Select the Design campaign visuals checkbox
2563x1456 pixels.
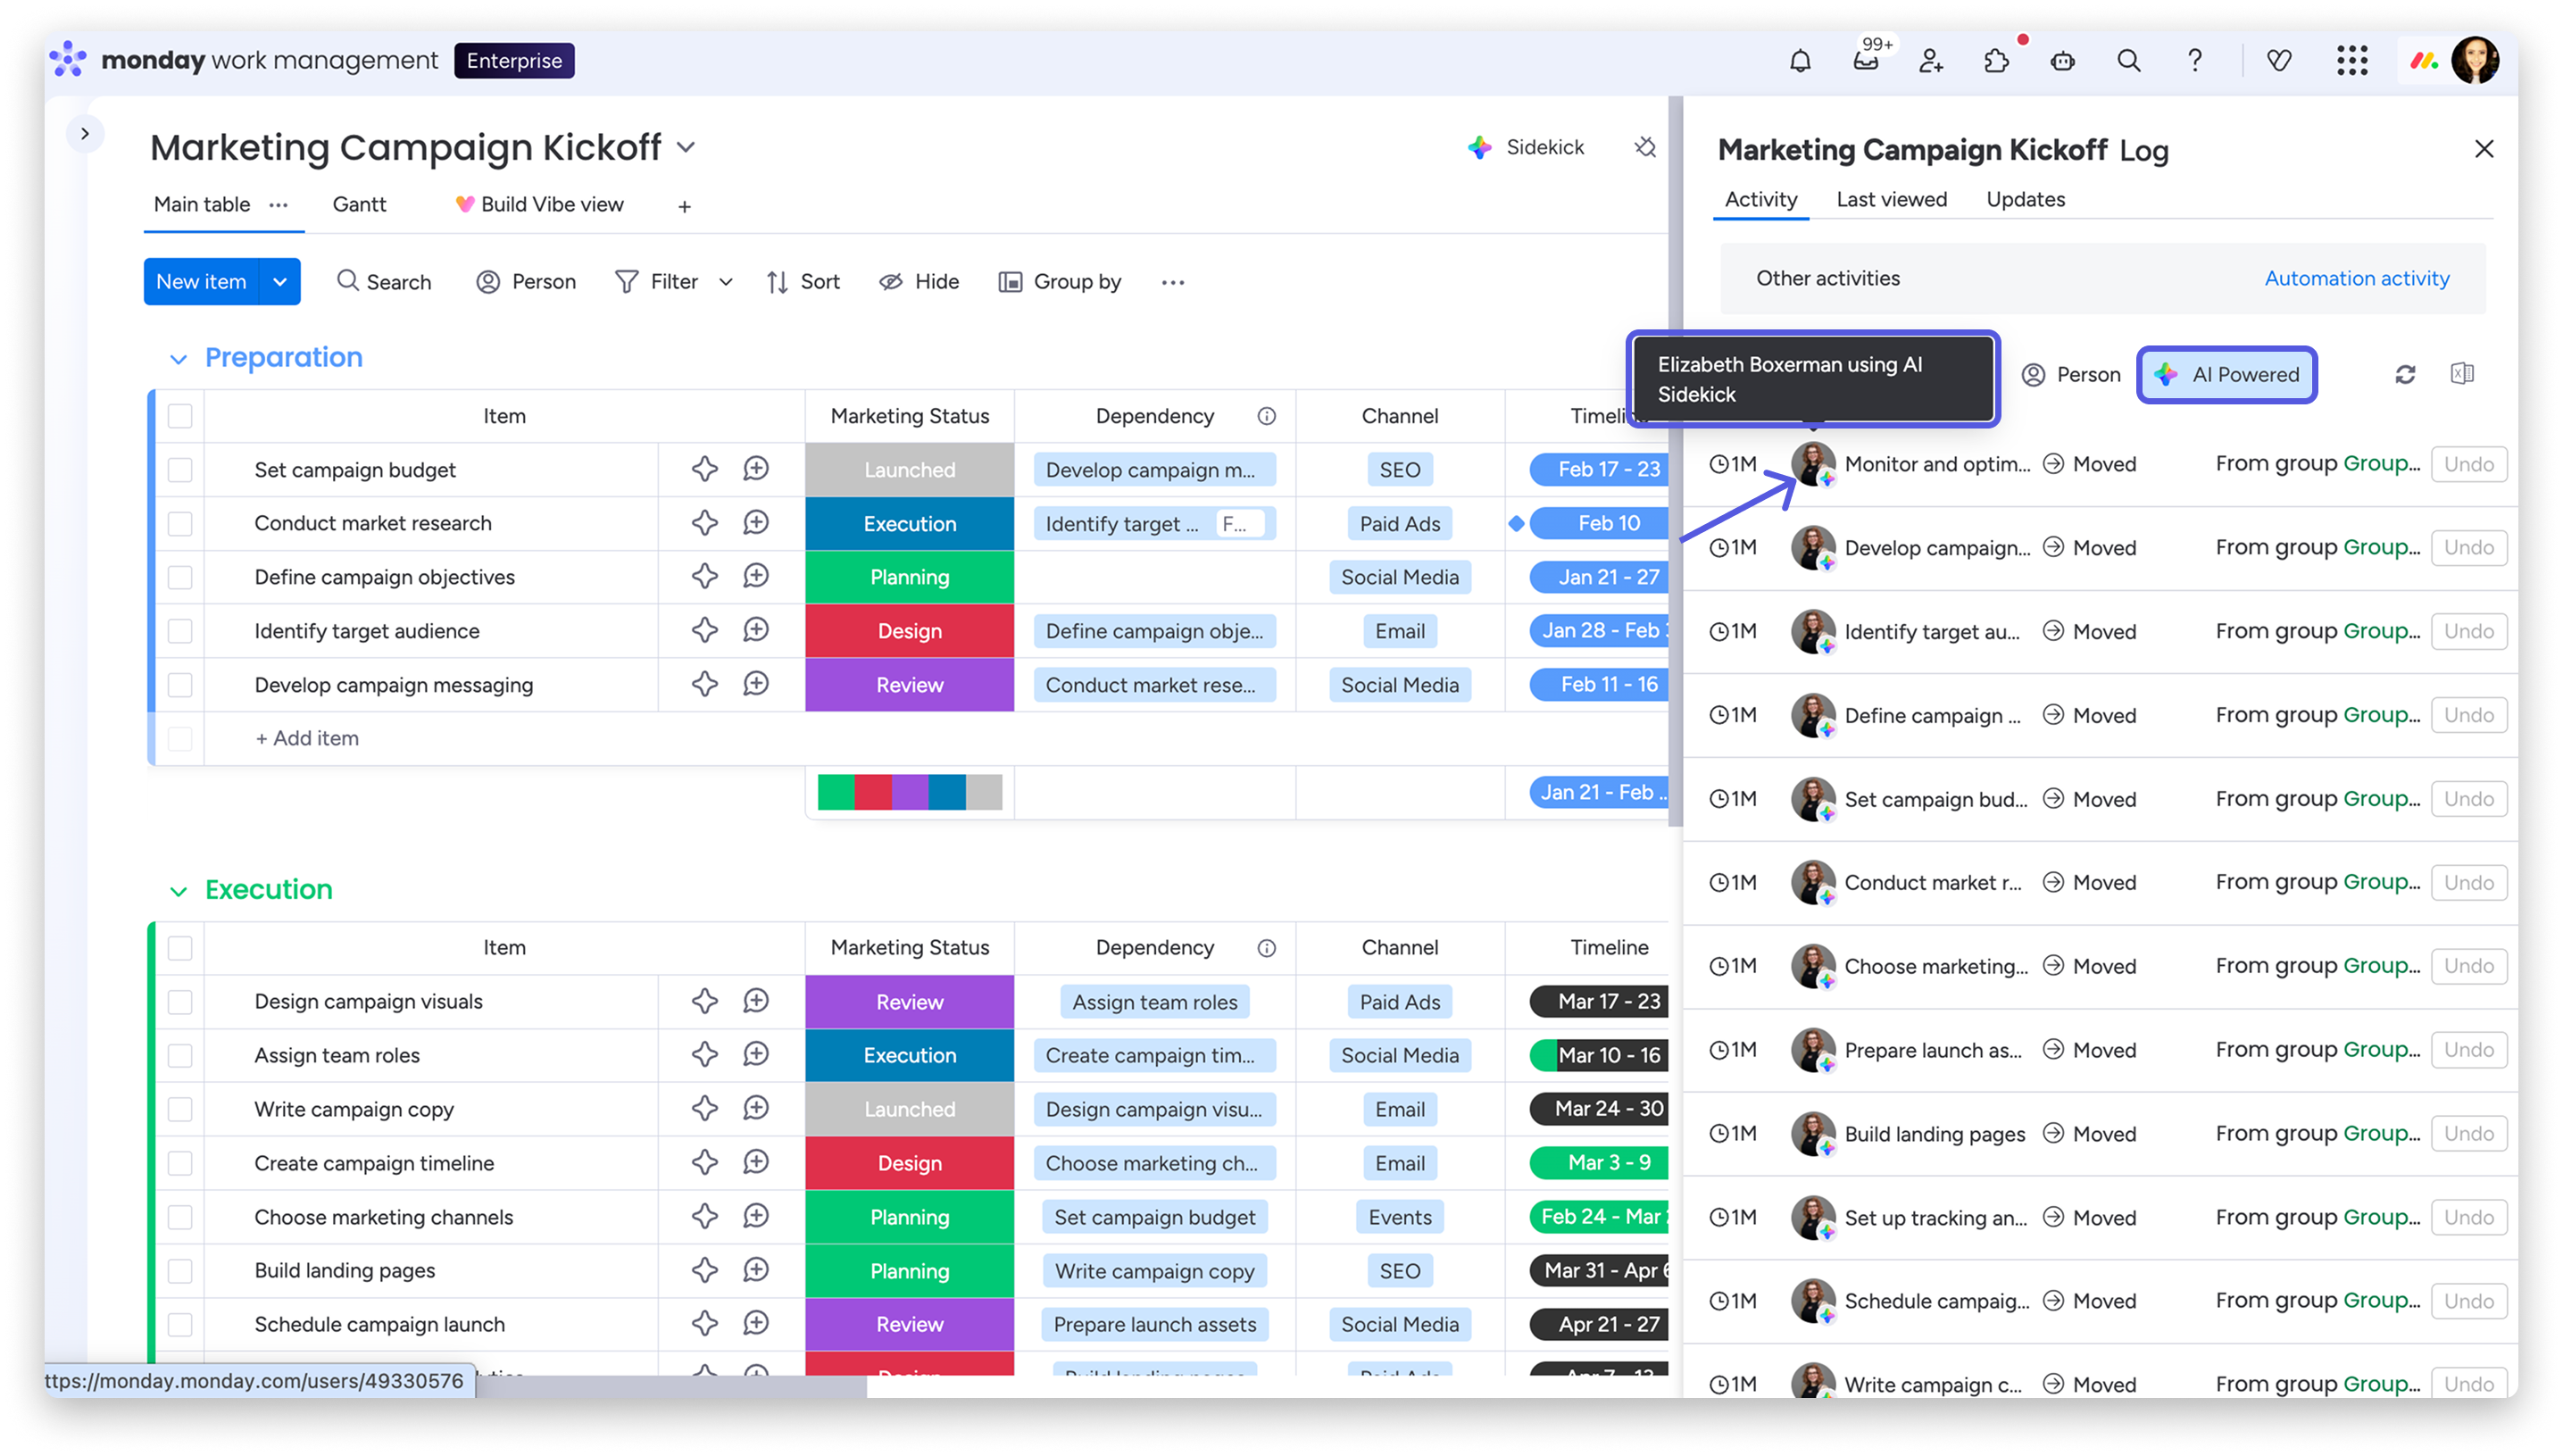click(x=180, y=1002)
